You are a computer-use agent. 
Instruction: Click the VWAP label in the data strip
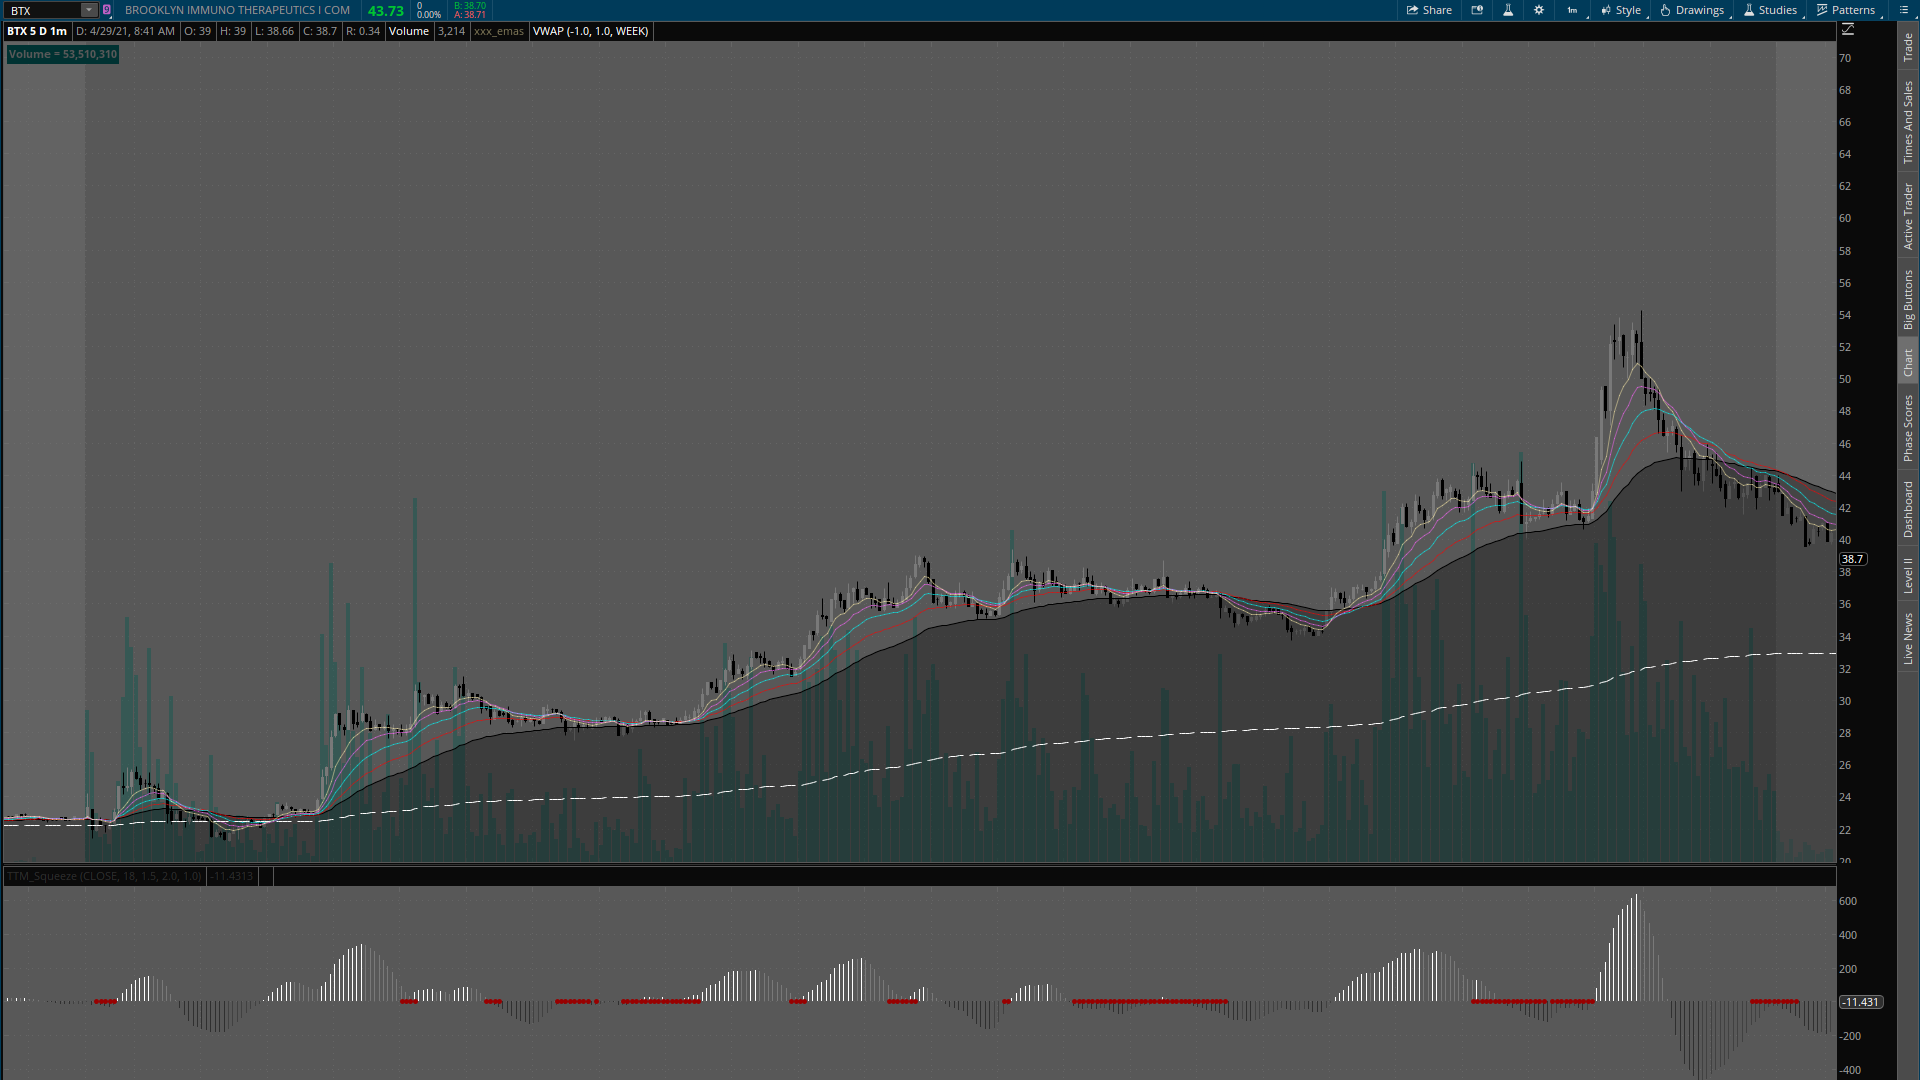(590, 31)
